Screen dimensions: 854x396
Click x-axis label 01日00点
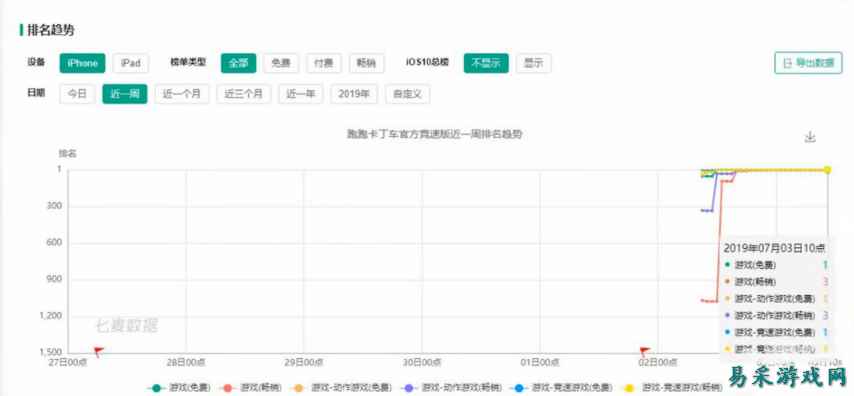point(539,362)
